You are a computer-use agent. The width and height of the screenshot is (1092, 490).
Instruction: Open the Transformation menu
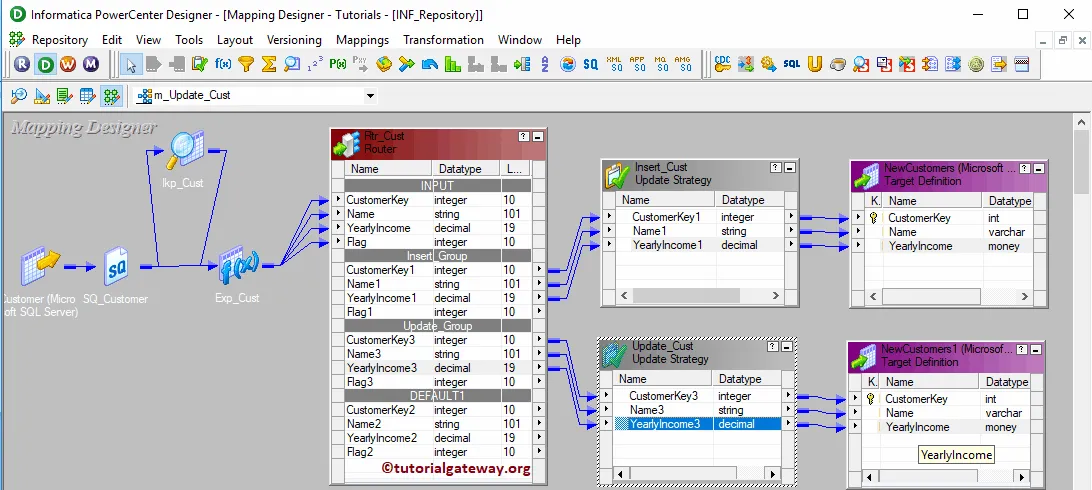pos(444,40)
